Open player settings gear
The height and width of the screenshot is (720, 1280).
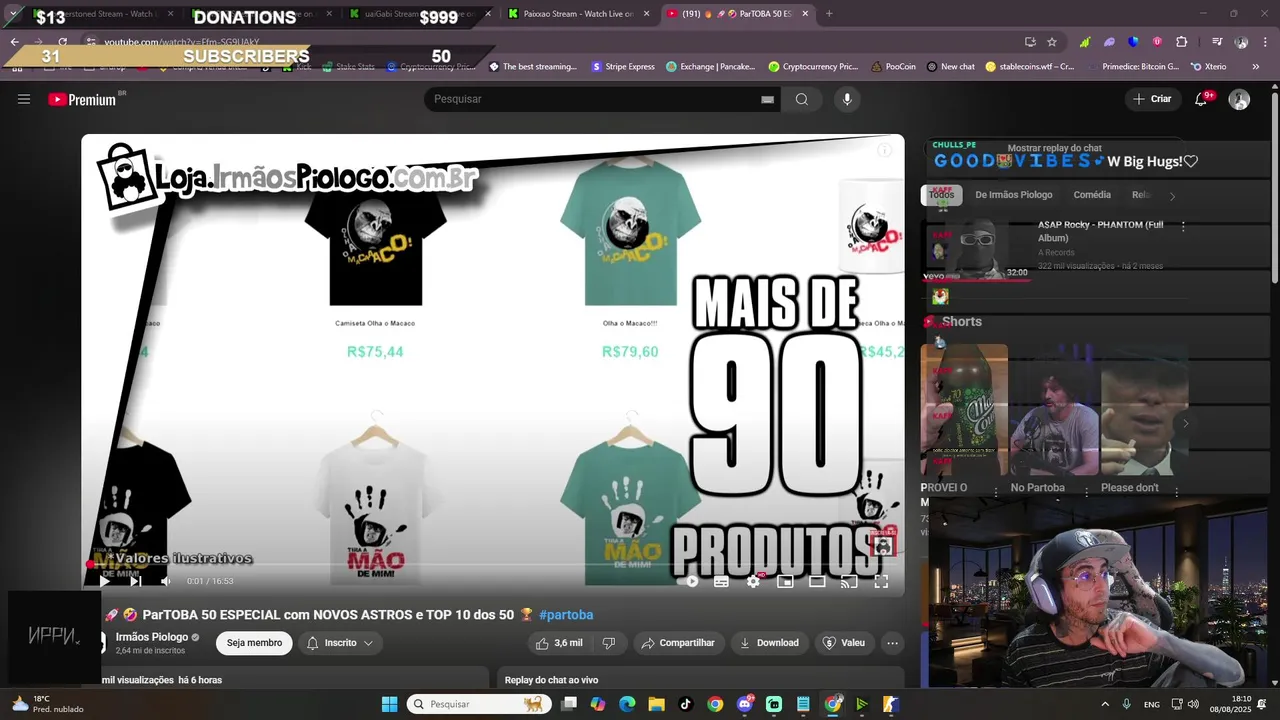click(x=754, y=581)
